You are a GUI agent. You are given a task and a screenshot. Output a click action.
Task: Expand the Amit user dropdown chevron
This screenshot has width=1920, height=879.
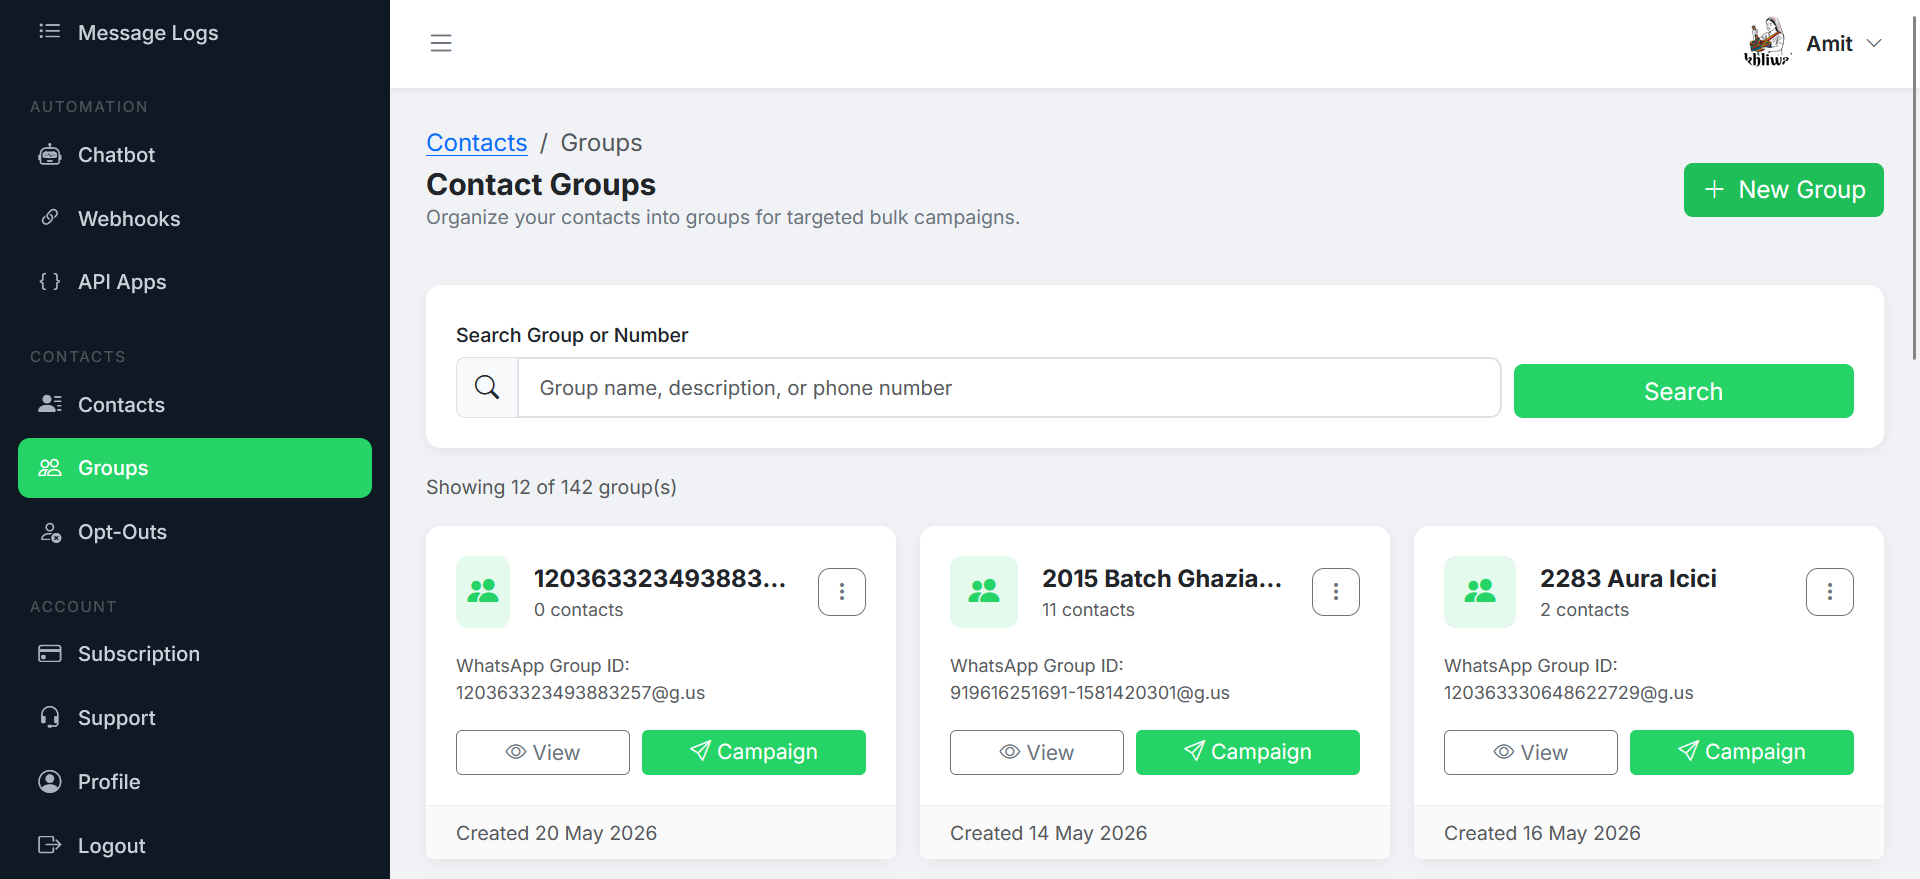[1874, 43]
